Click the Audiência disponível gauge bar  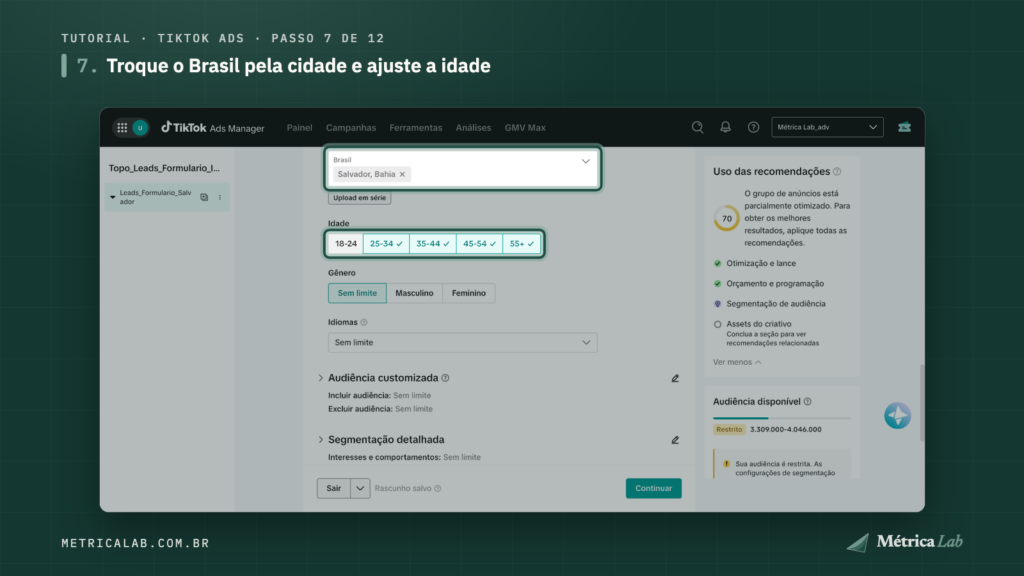(x=782, y=418)
